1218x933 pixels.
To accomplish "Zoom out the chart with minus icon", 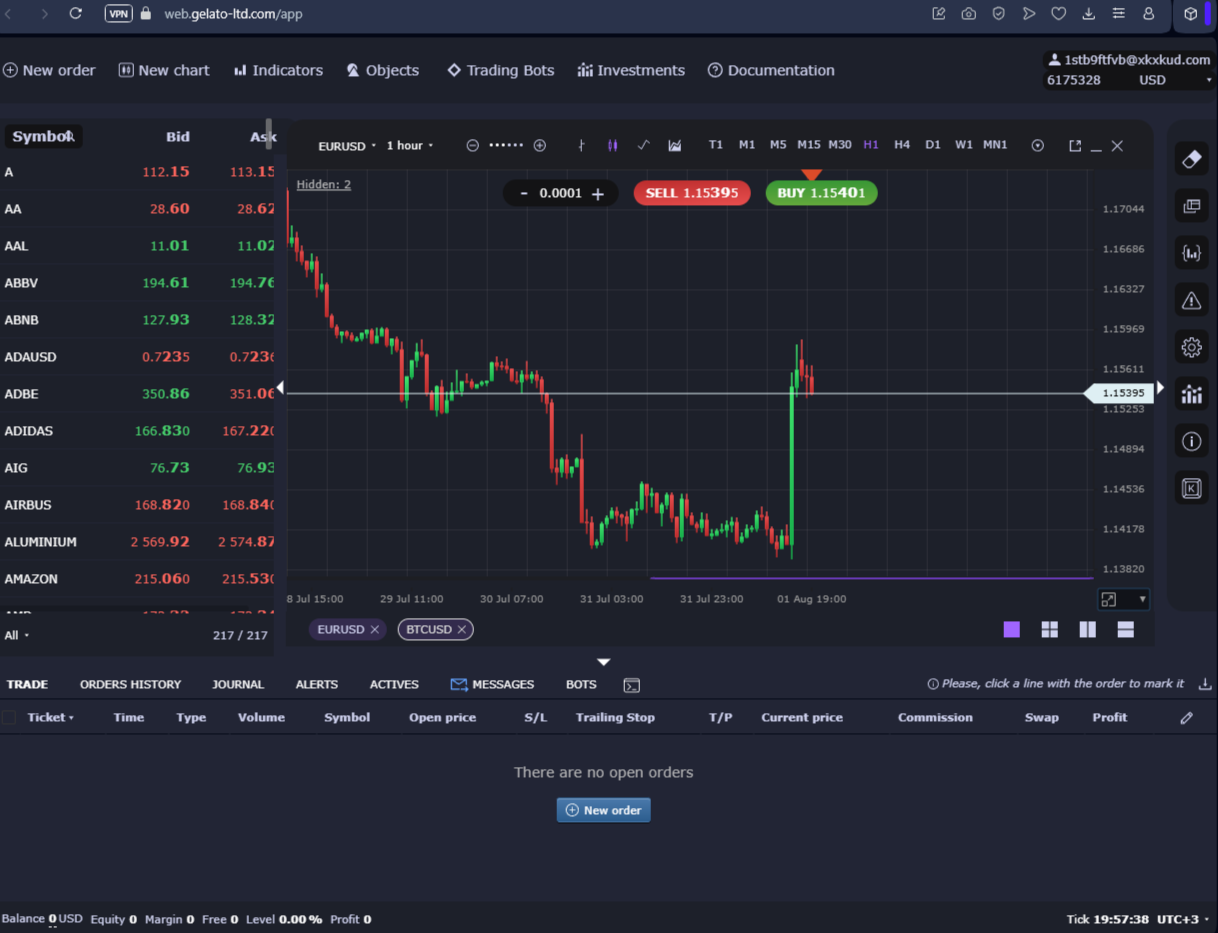I will (x=473, y=146).
